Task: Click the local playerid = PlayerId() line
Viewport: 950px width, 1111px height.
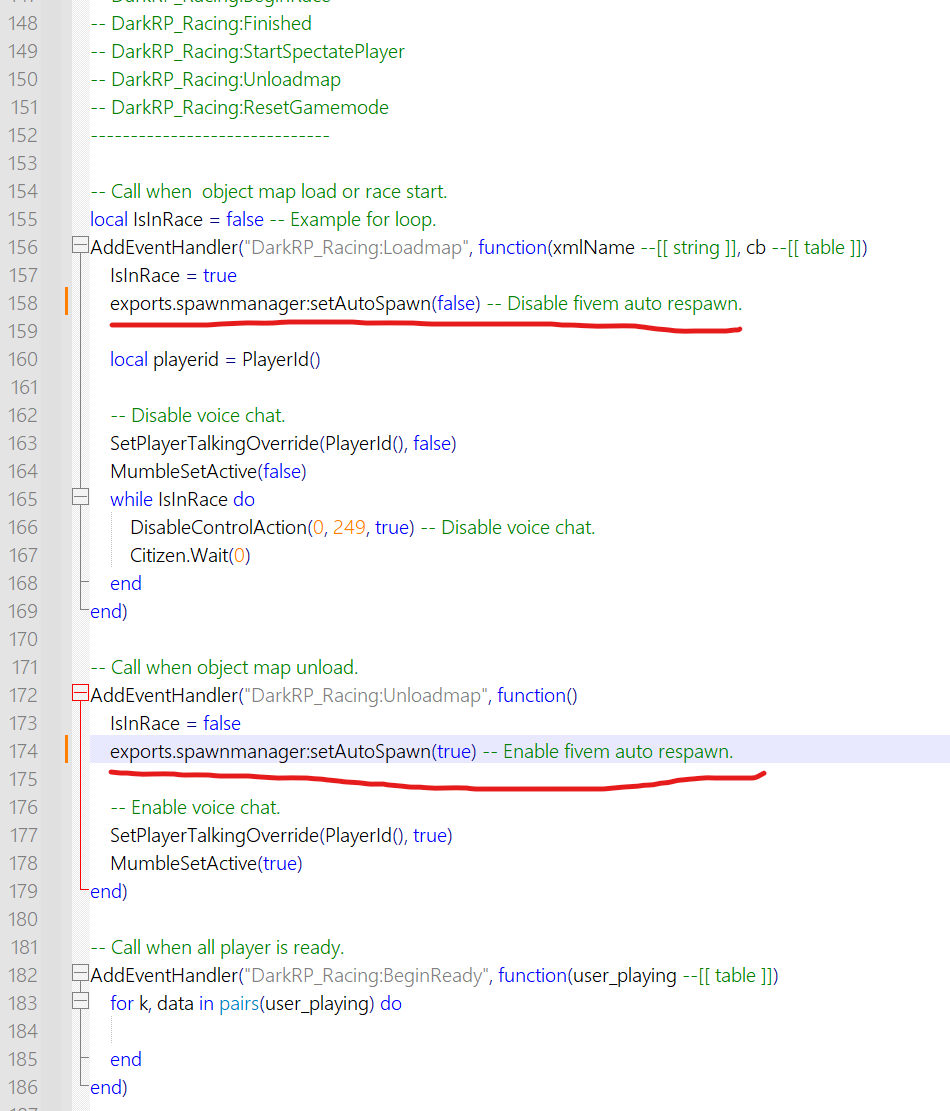Action: [215, 359]
